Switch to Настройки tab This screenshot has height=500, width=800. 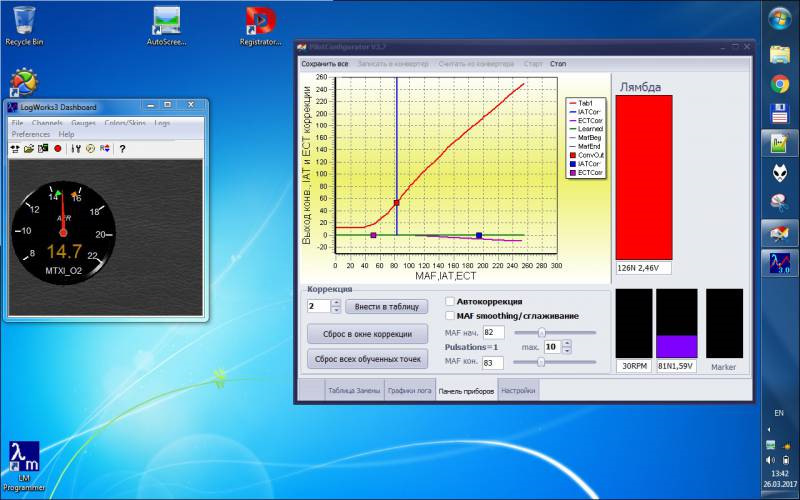(x=518, y=390)
